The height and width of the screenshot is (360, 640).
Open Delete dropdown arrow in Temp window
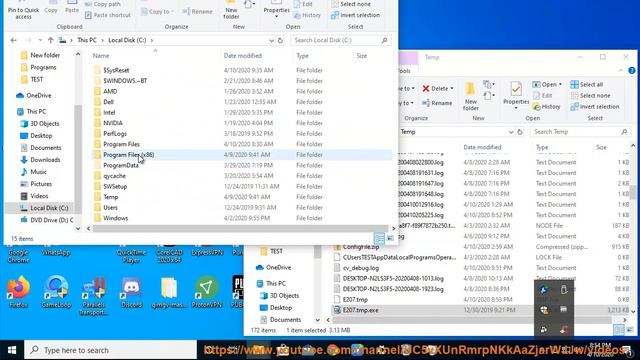pos(451,89)
